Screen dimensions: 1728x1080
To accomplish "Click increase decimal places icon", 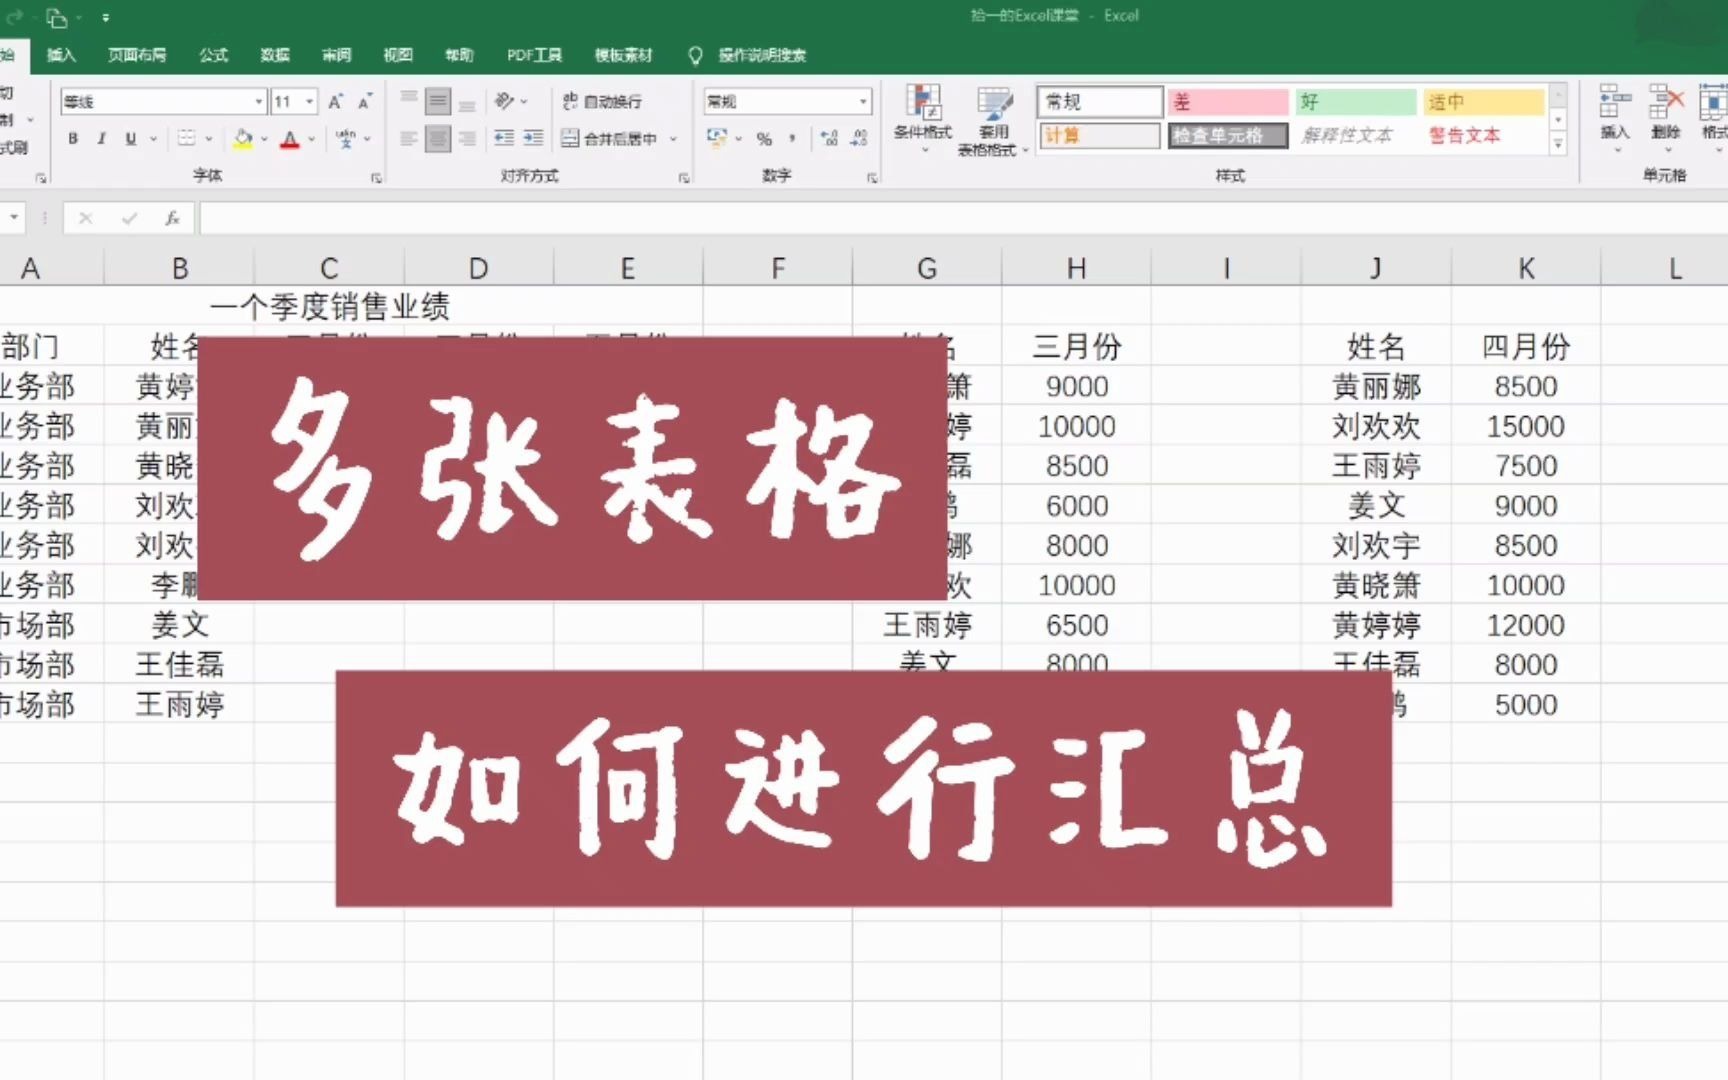I will pyautogui.click(x=828, y=138).
